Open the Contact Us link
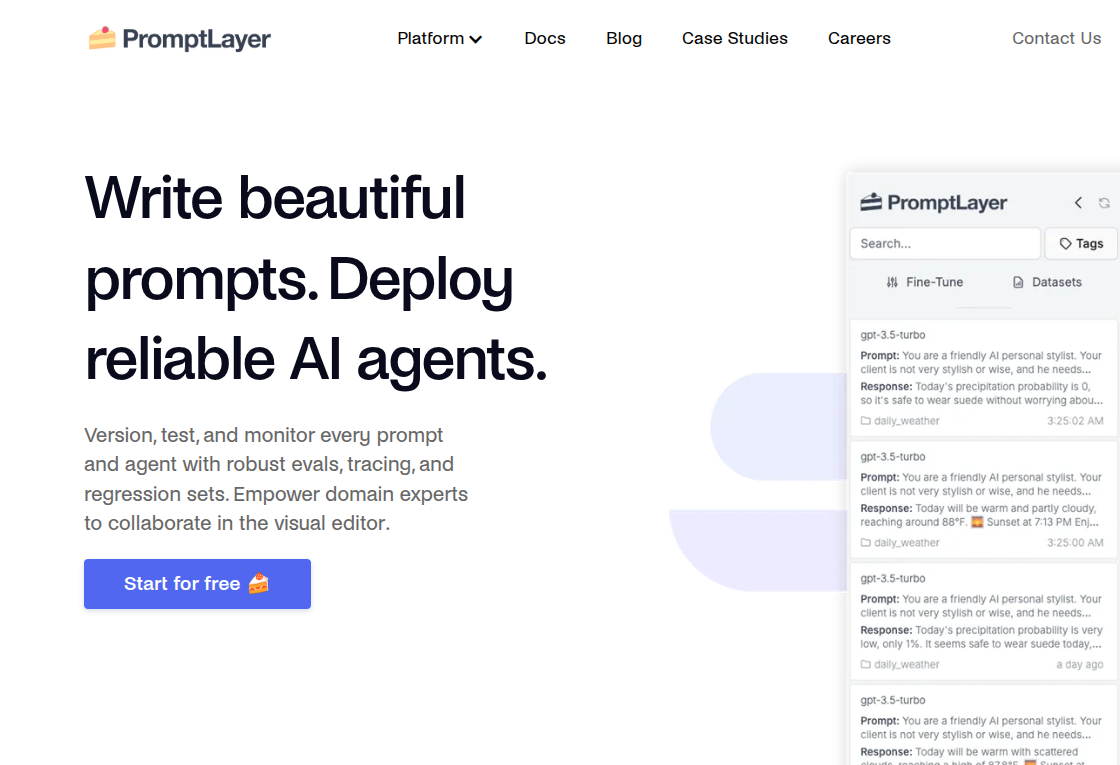 (1056, 38)
